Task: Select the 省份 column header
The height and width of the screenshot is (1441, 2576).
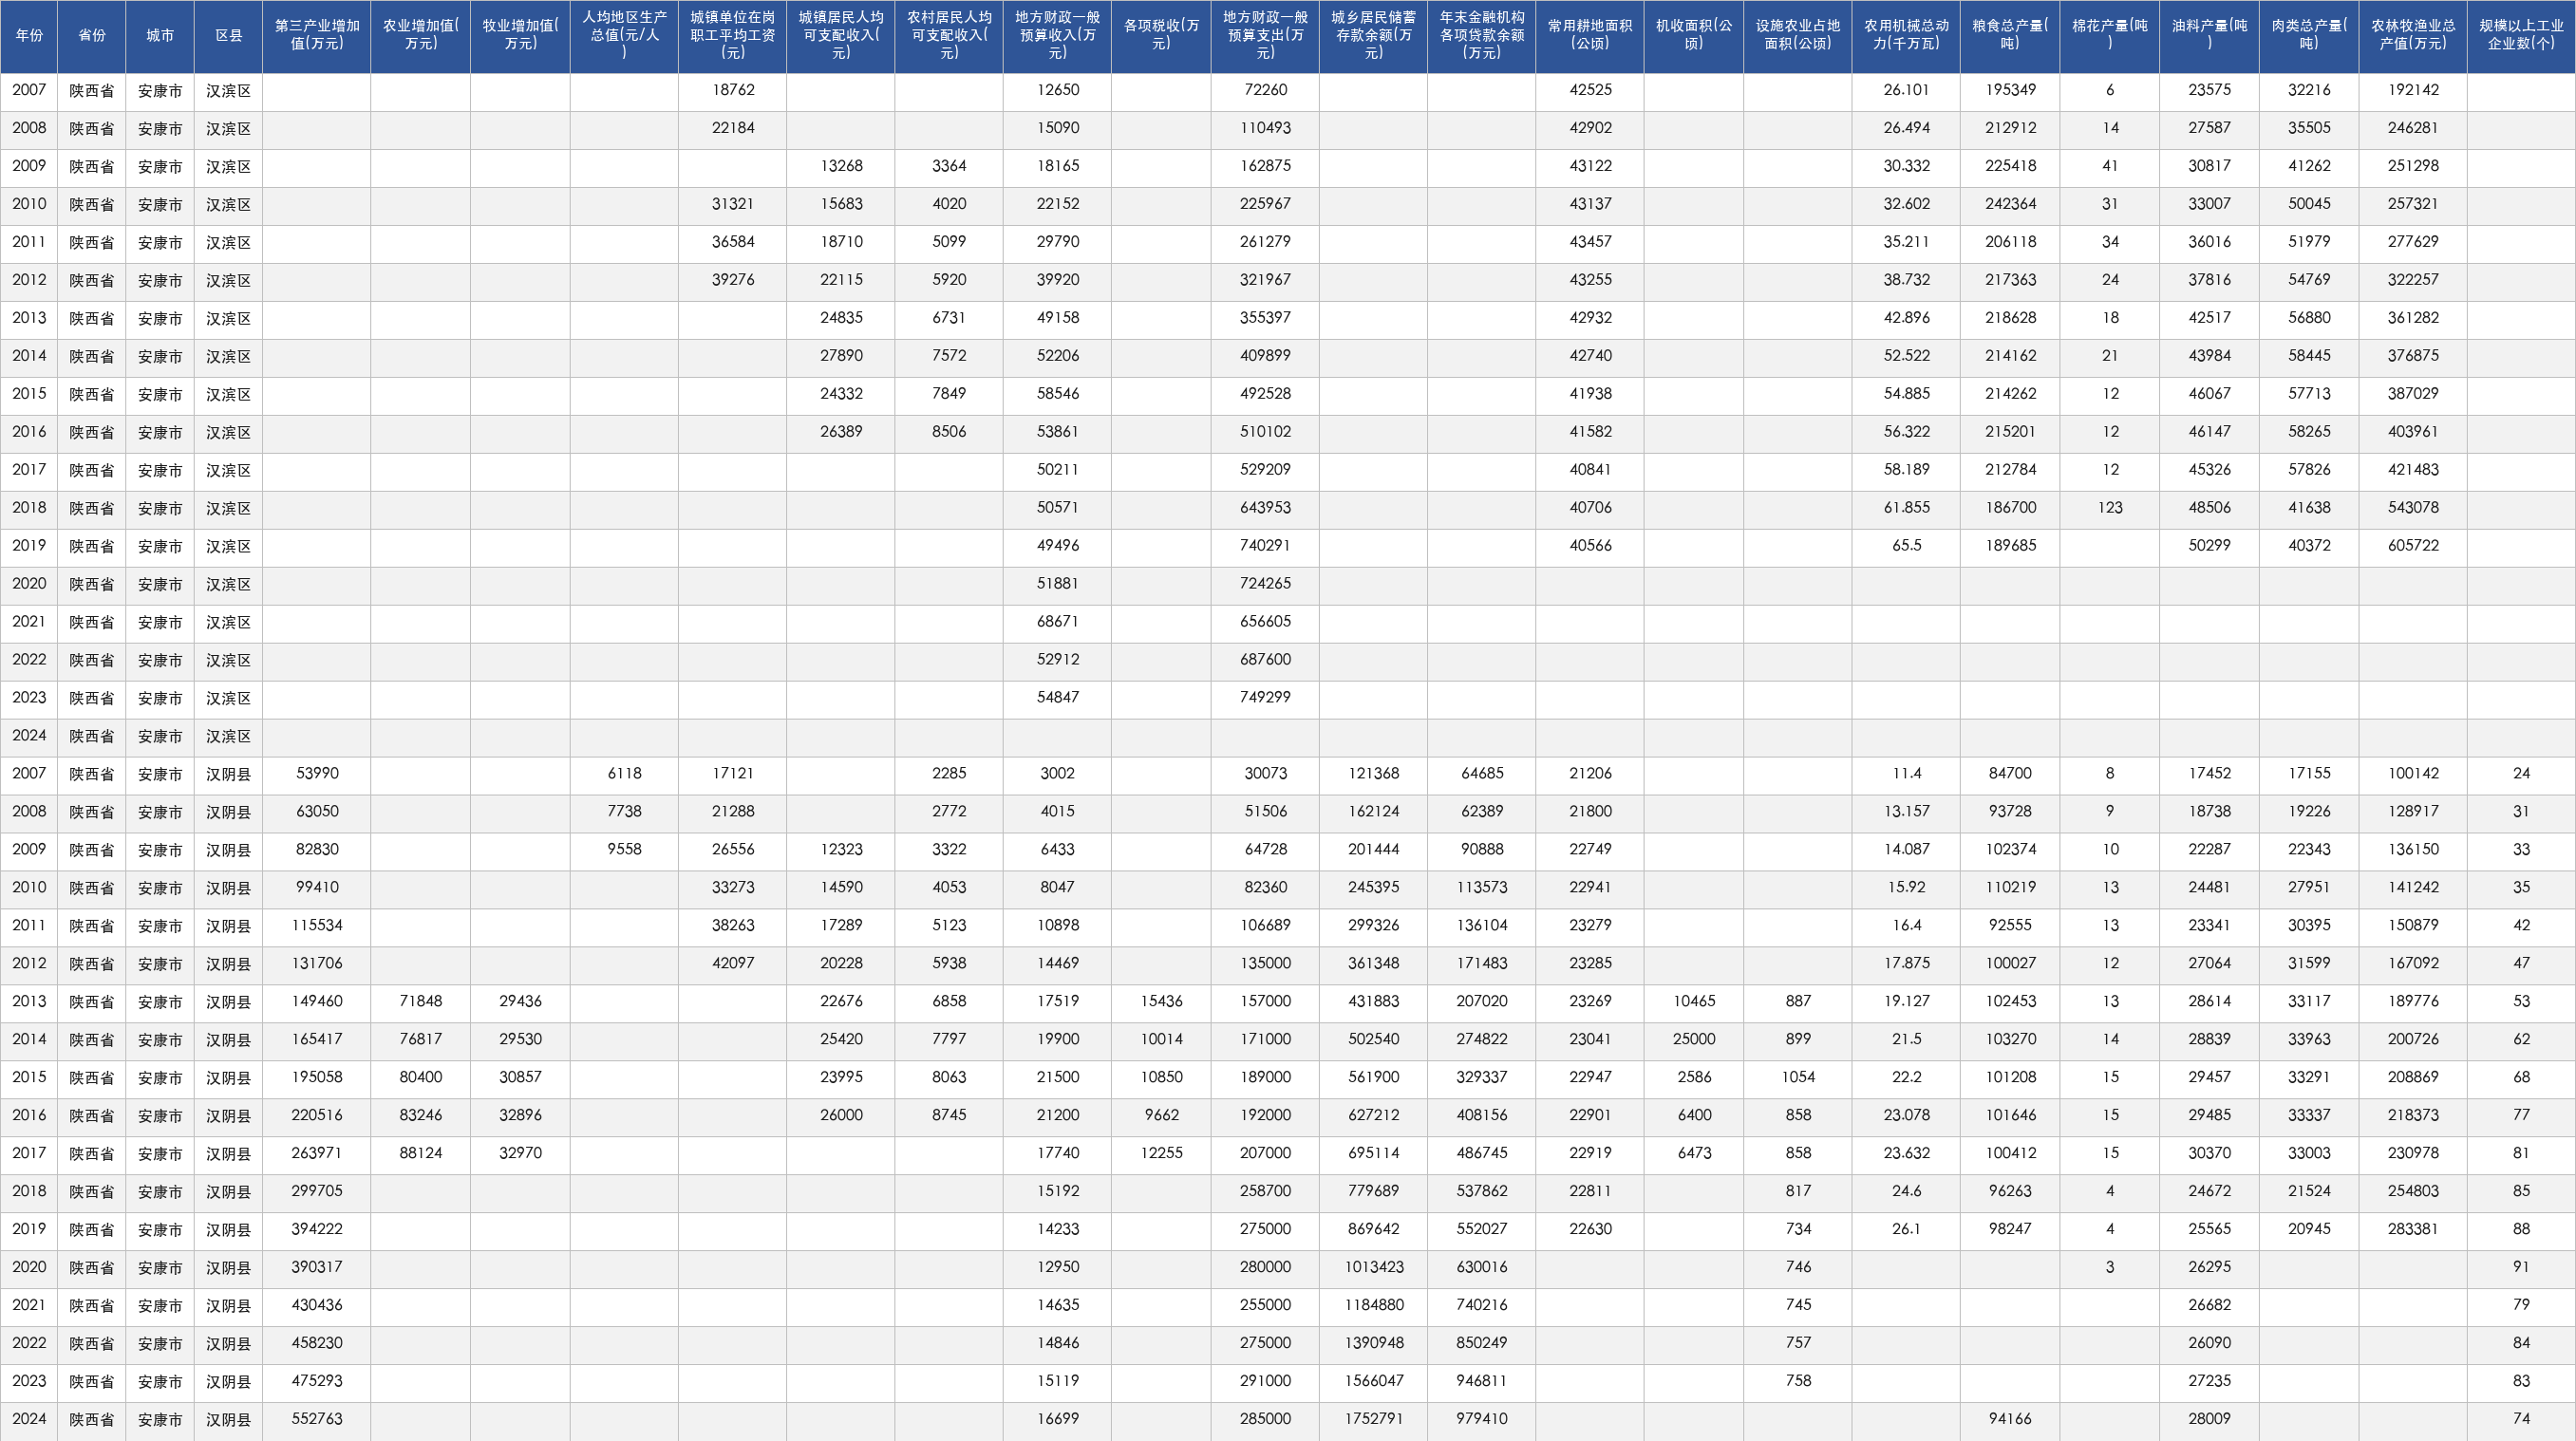Action: coord(92,36)
